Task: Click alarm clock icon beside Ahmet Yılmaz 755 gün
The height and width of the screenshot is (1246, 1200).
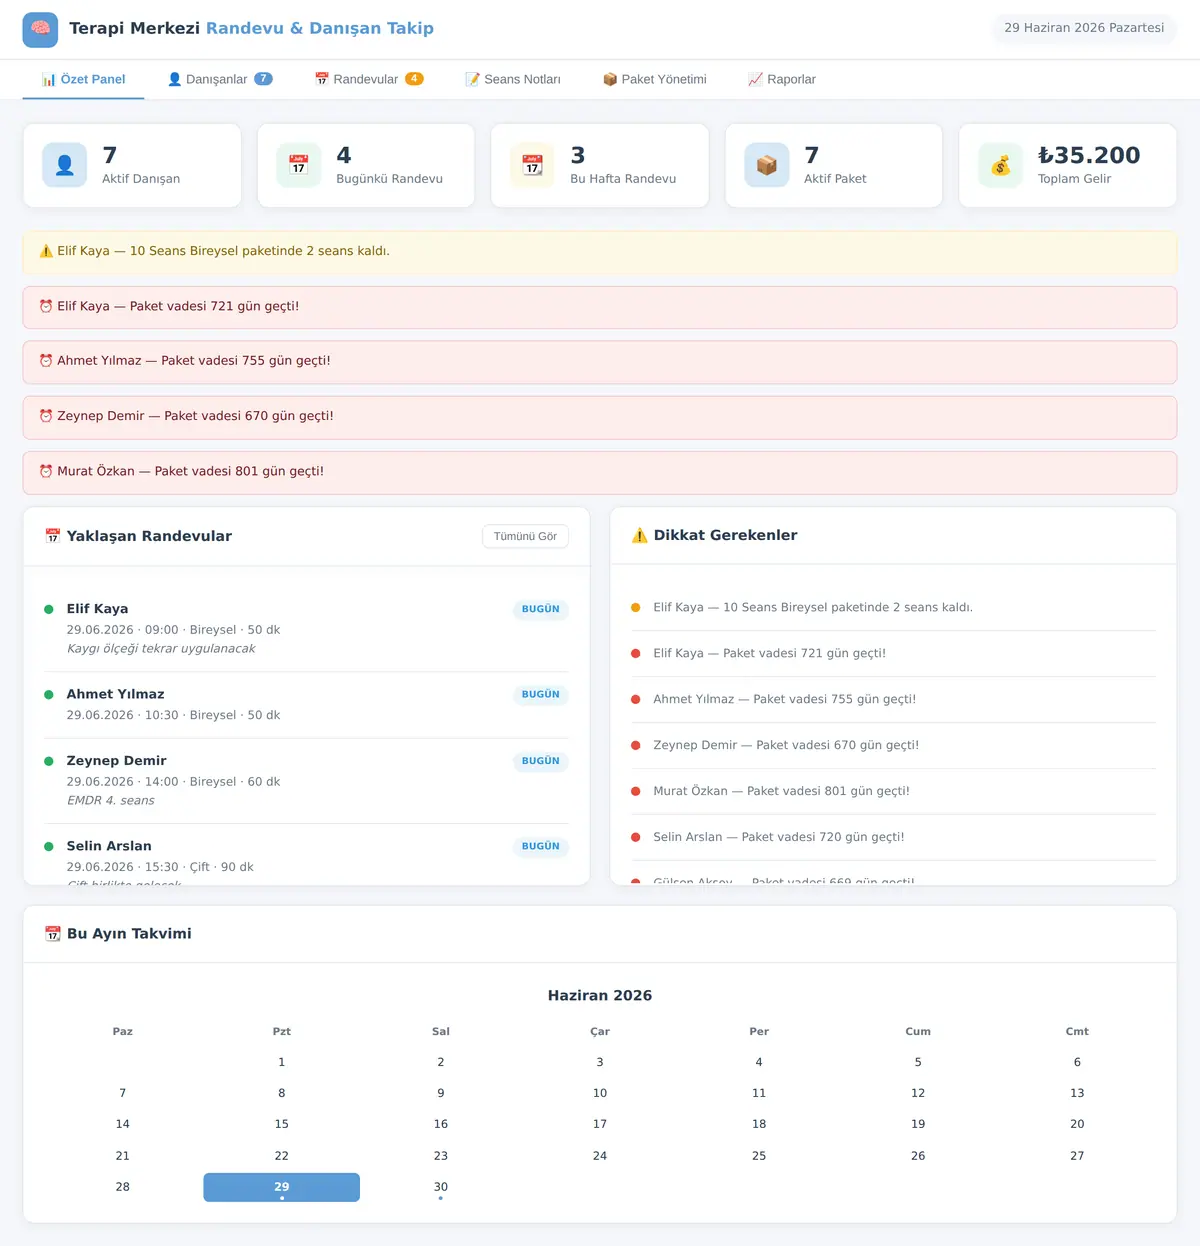Action: point(46,361)
